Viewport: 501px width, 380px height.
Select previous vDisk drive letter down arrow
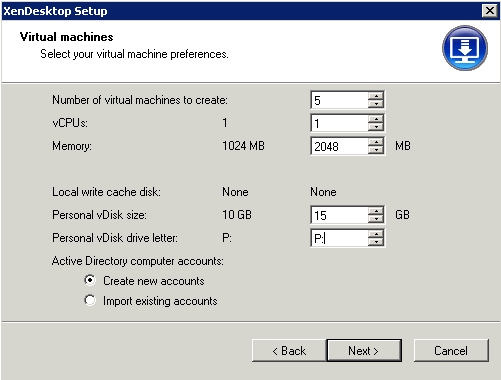[x=376, y=242]
